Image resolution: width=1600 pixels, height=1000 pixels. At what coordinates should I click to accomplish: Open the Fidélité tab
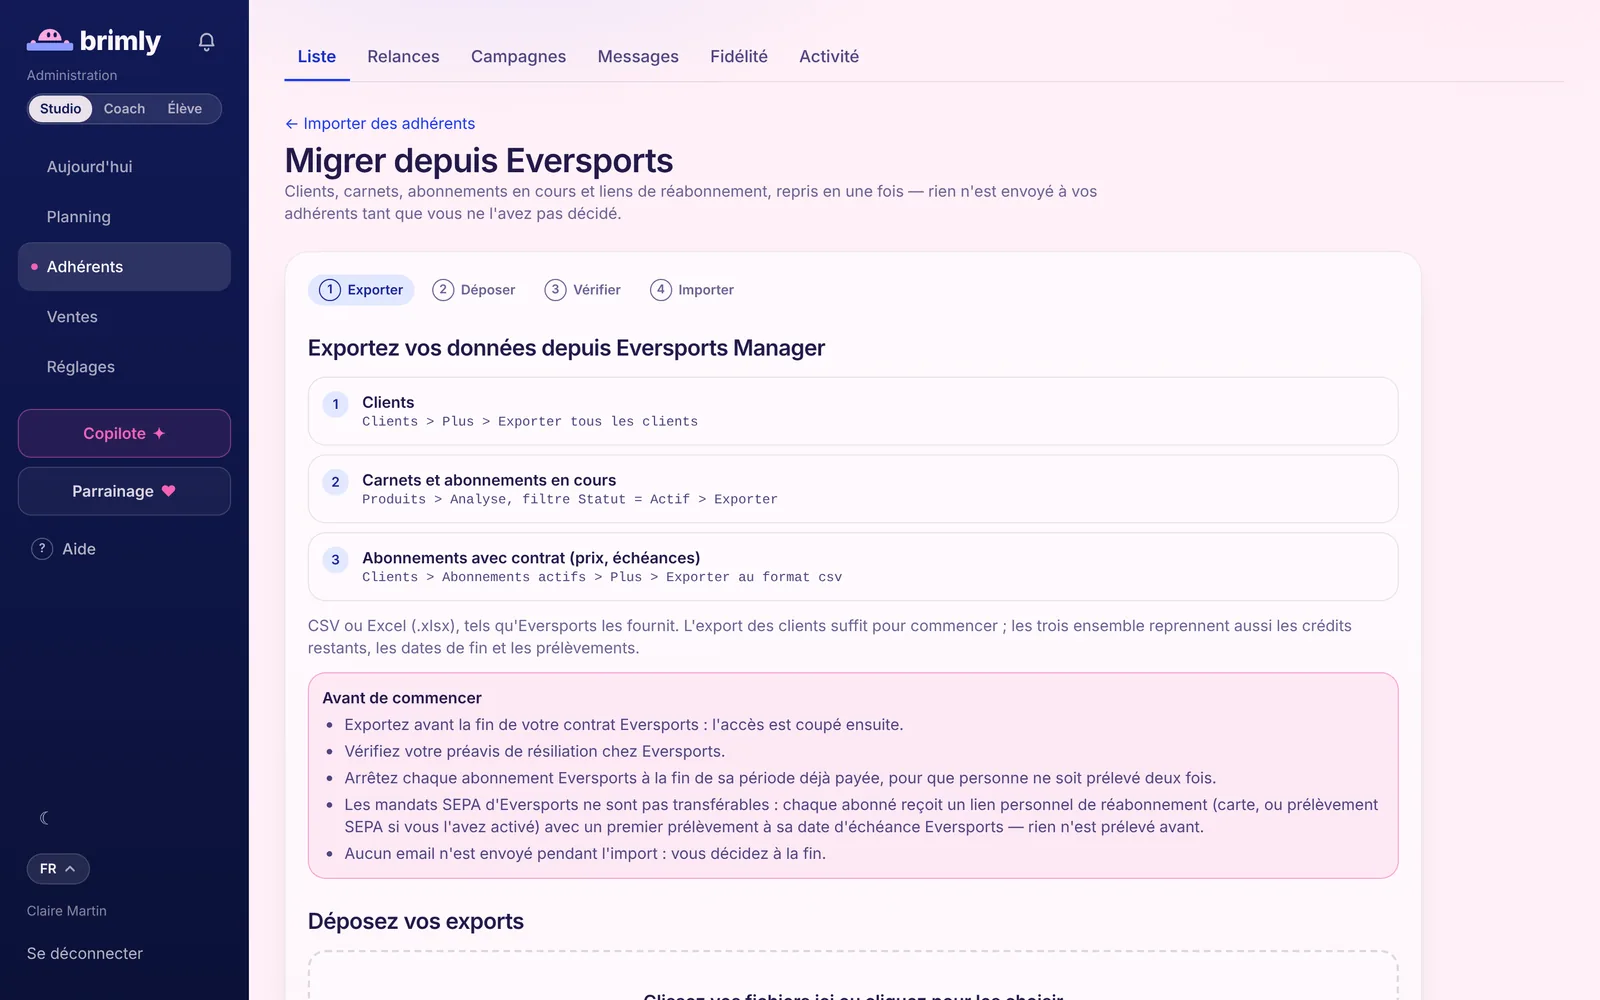coord(739,57)
